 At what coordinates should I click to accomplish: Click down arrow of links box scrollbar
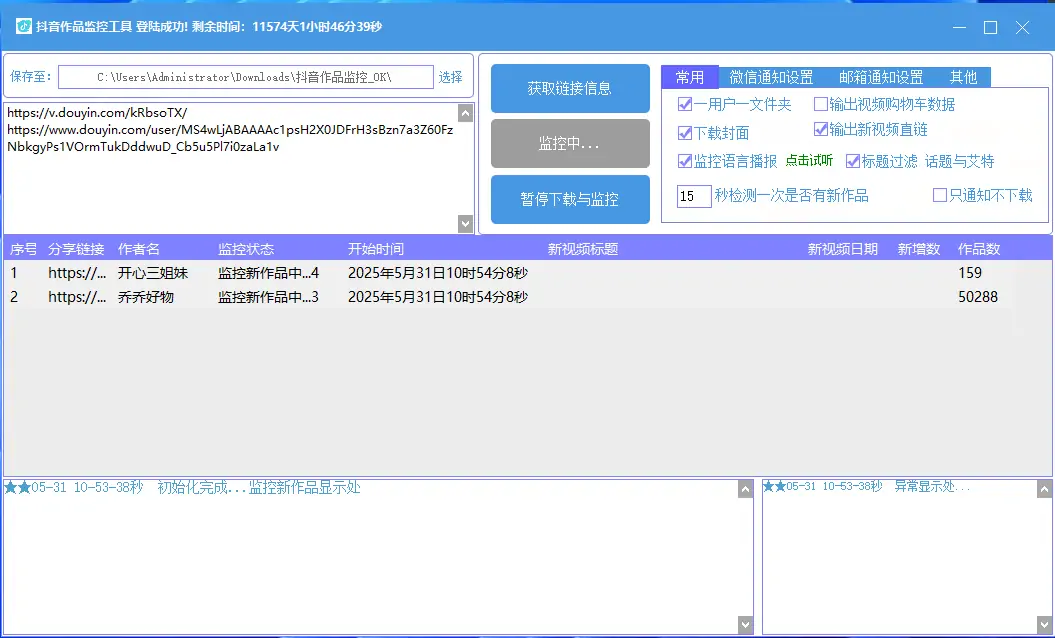(465, 223)
